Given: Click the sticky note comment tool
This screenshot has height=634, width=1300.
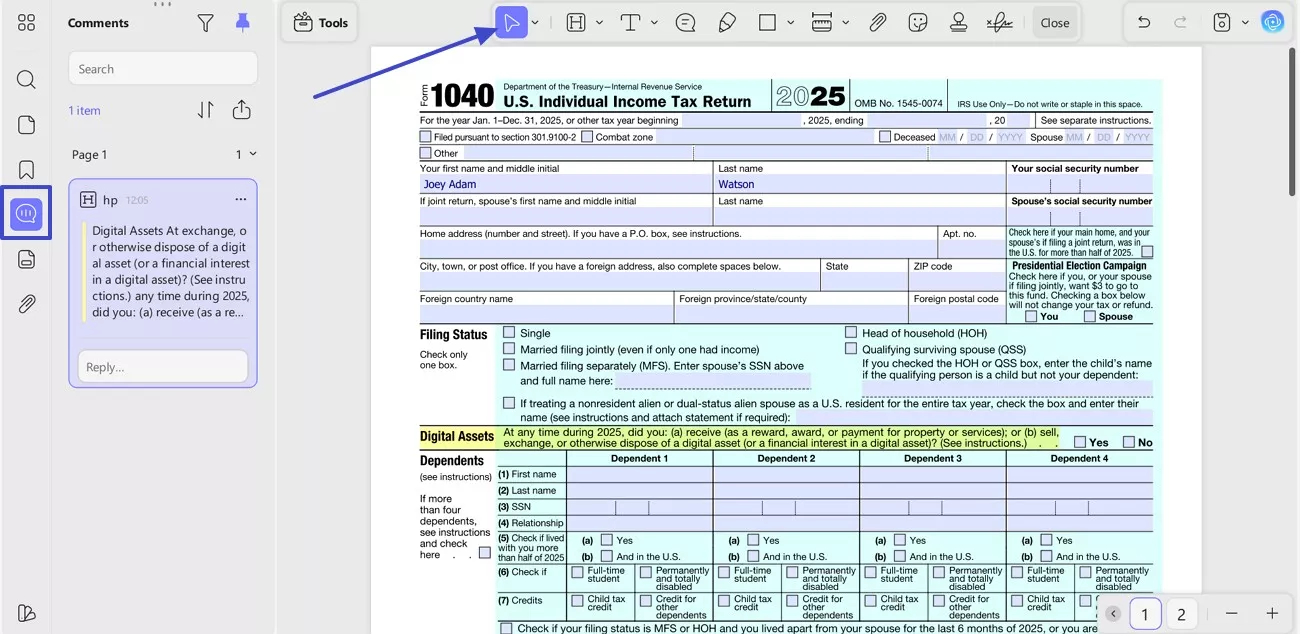Looking at the screenshot, I should click(x=685, y=22).
